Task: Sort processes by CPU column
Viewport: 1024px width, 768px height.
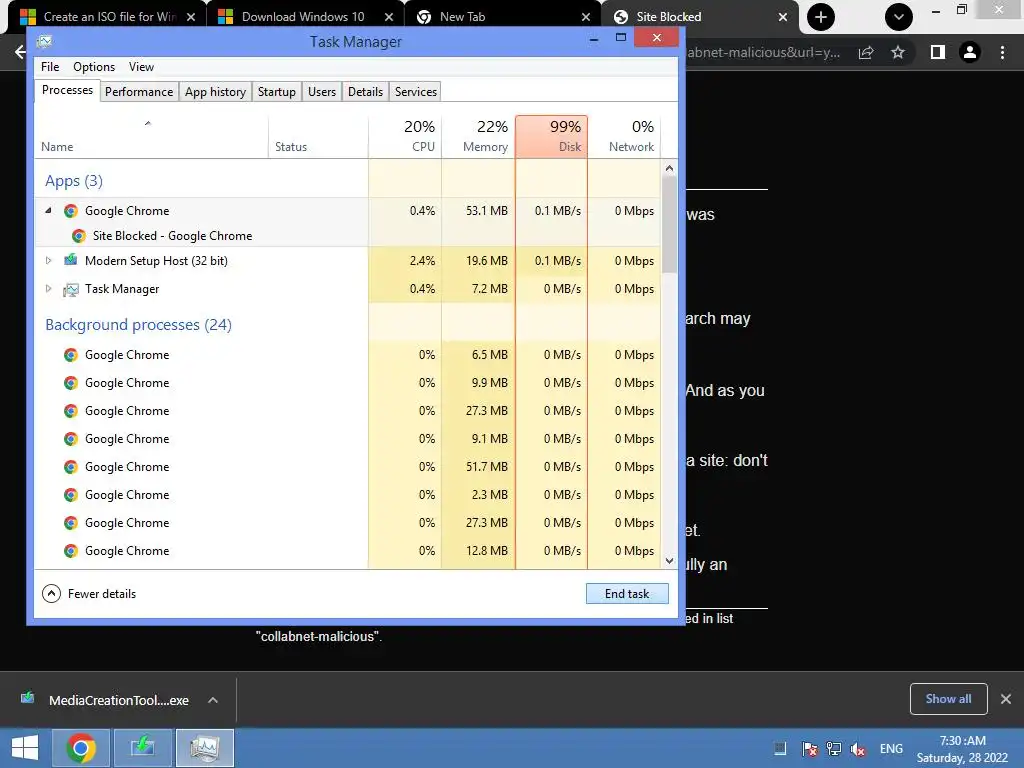Action: tap(406, 136)
